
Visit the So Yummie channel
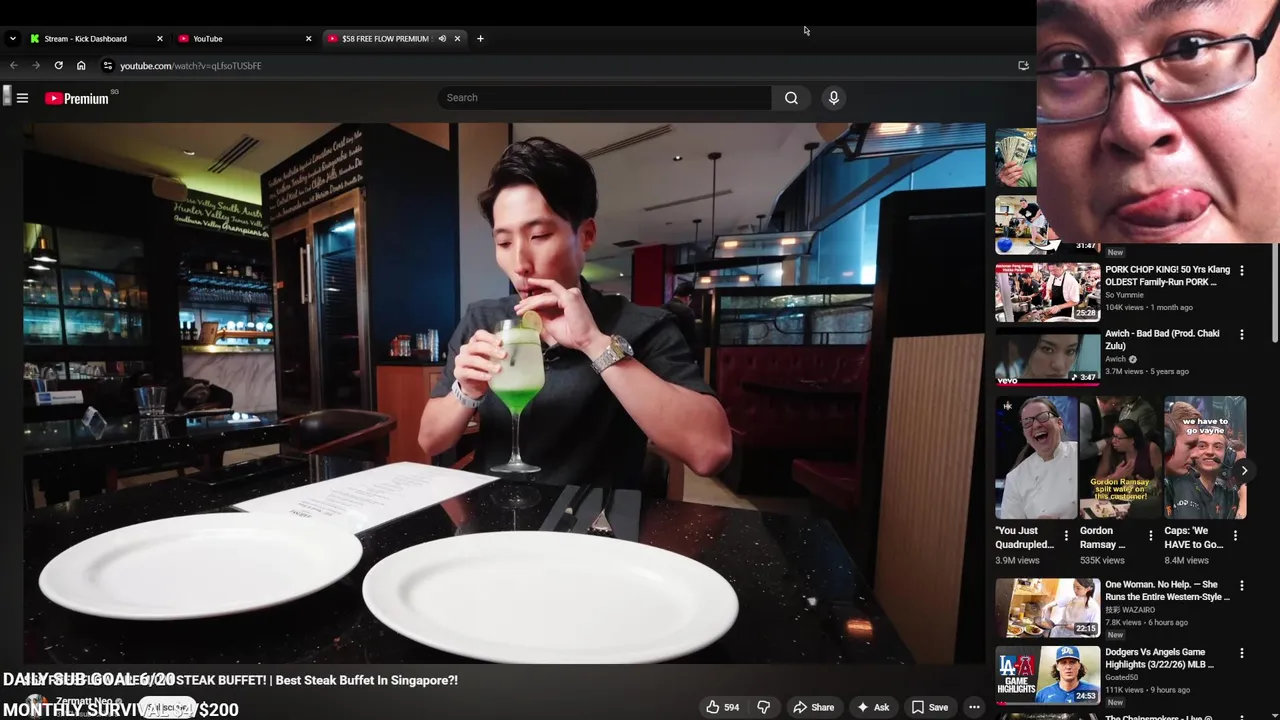click(1123, 295)
